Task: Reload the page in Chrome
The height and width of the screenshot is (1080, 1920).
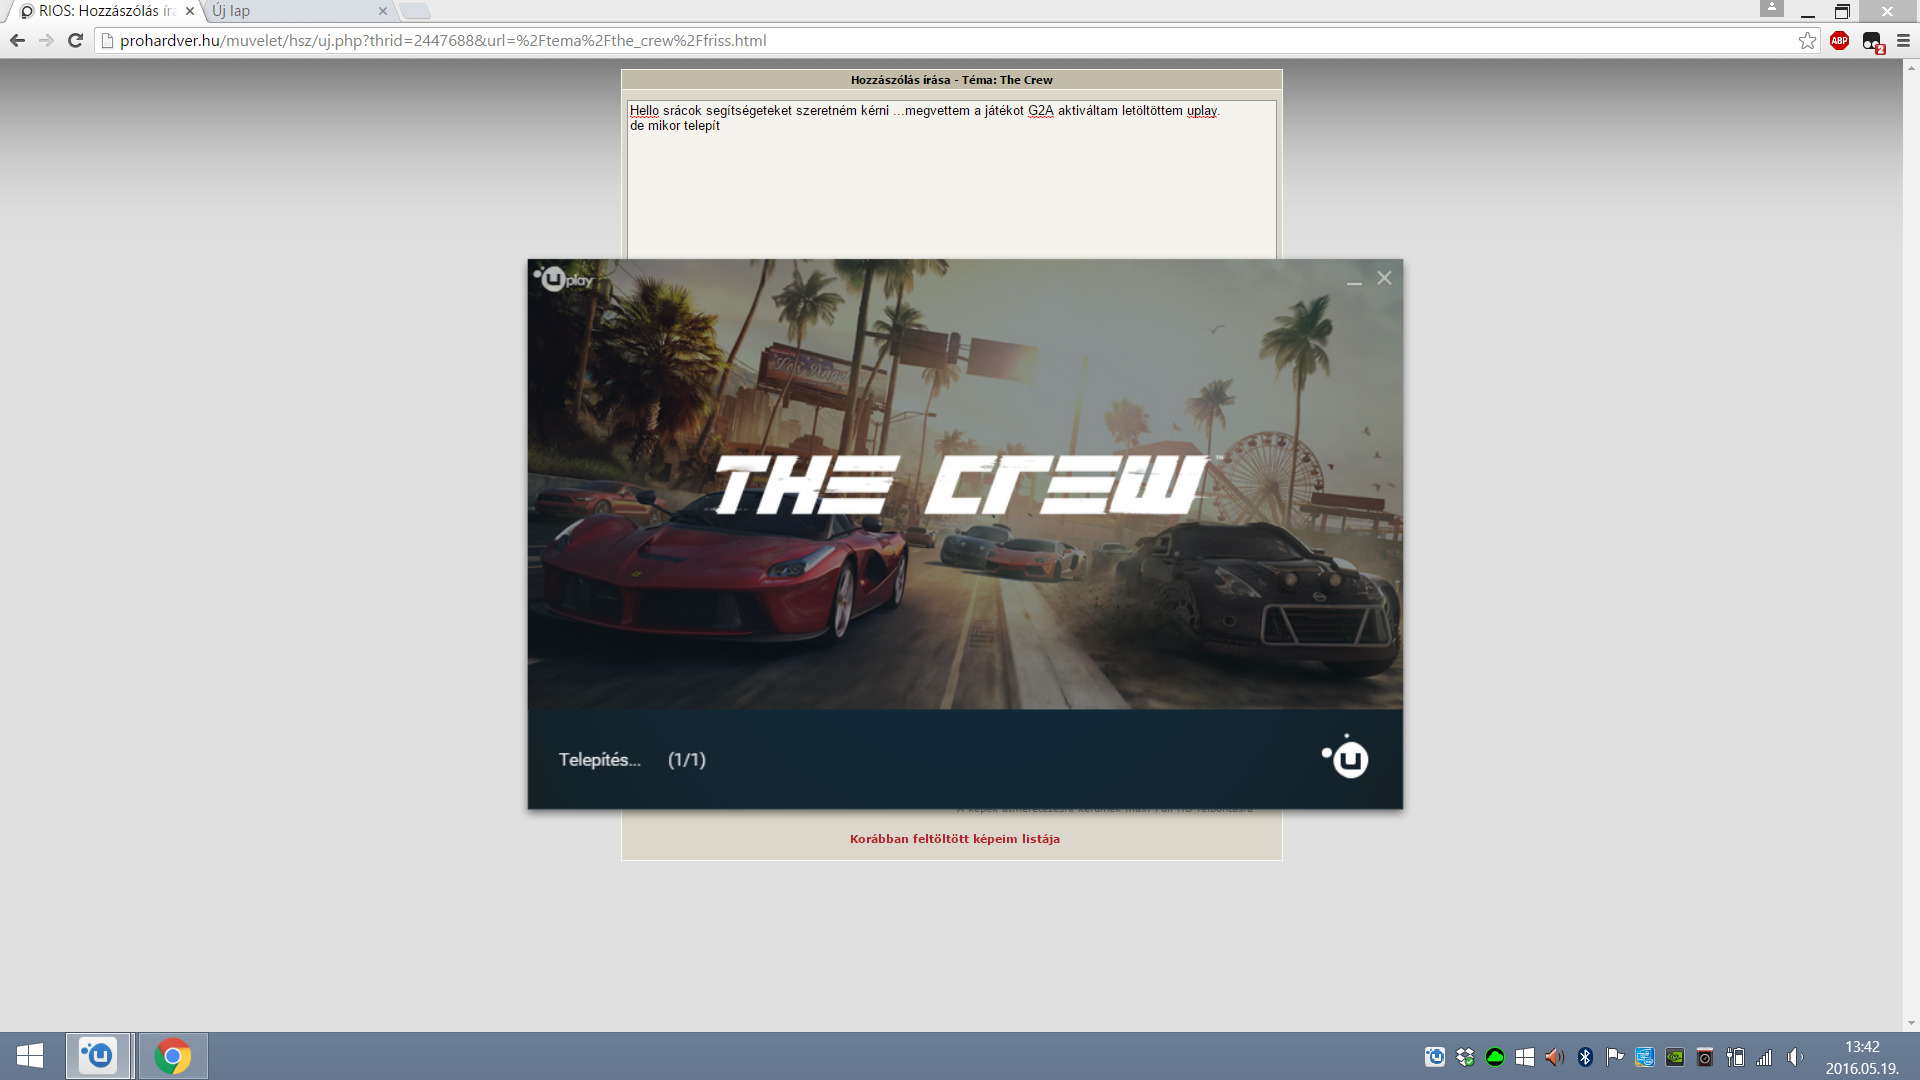Action: 75,41
